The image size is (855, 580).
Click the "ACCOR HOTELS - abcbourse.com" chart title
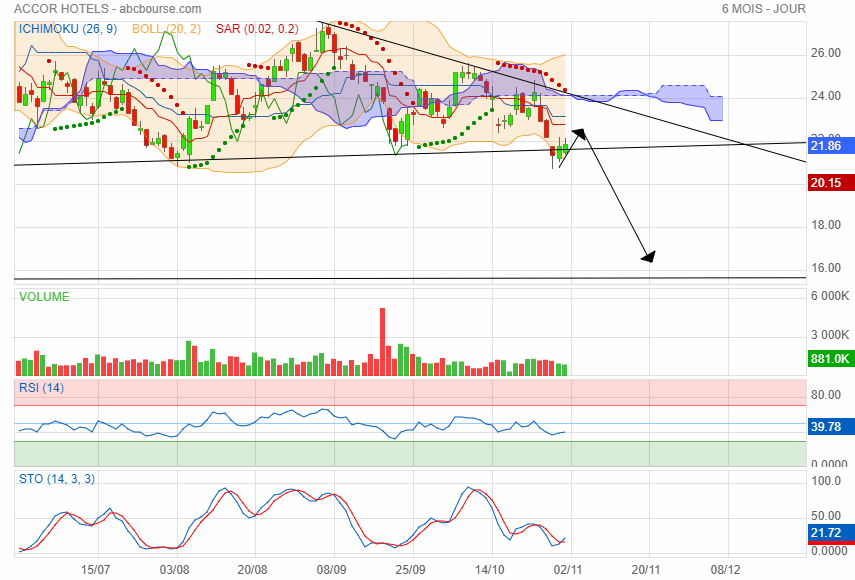point(107,9)
